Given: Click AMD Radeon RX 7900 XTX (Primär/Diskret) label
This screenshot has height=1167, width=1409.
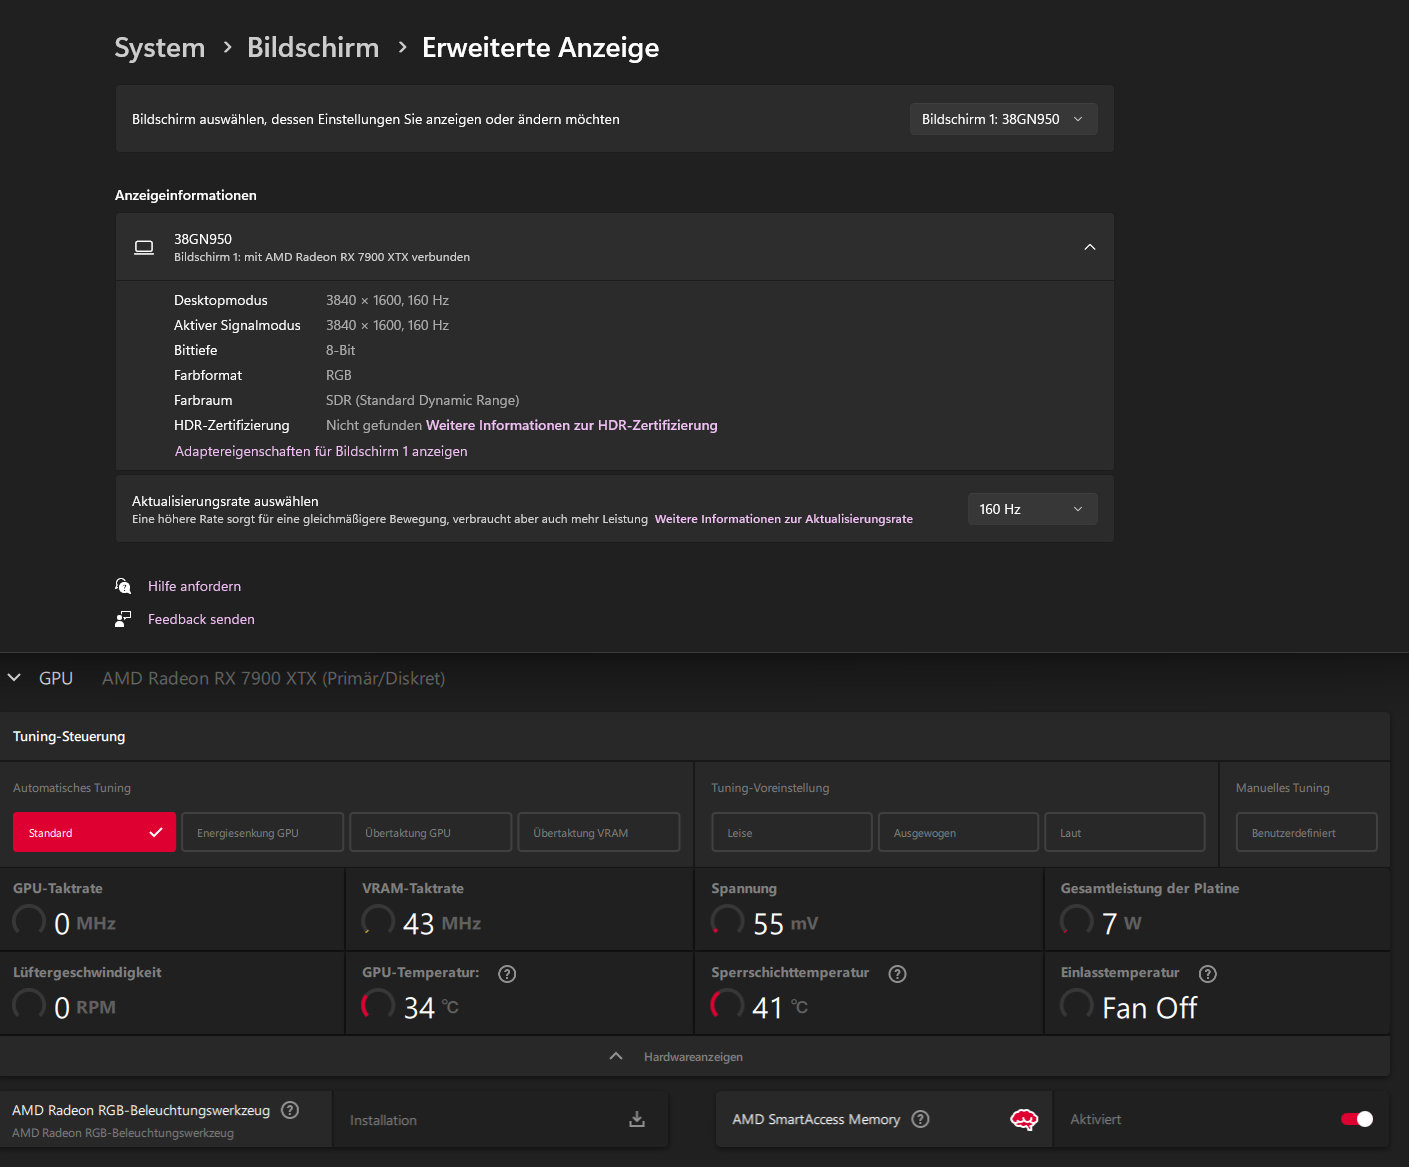Looking at the screenshot, I should pyautogui.click(x=273, y=678).
